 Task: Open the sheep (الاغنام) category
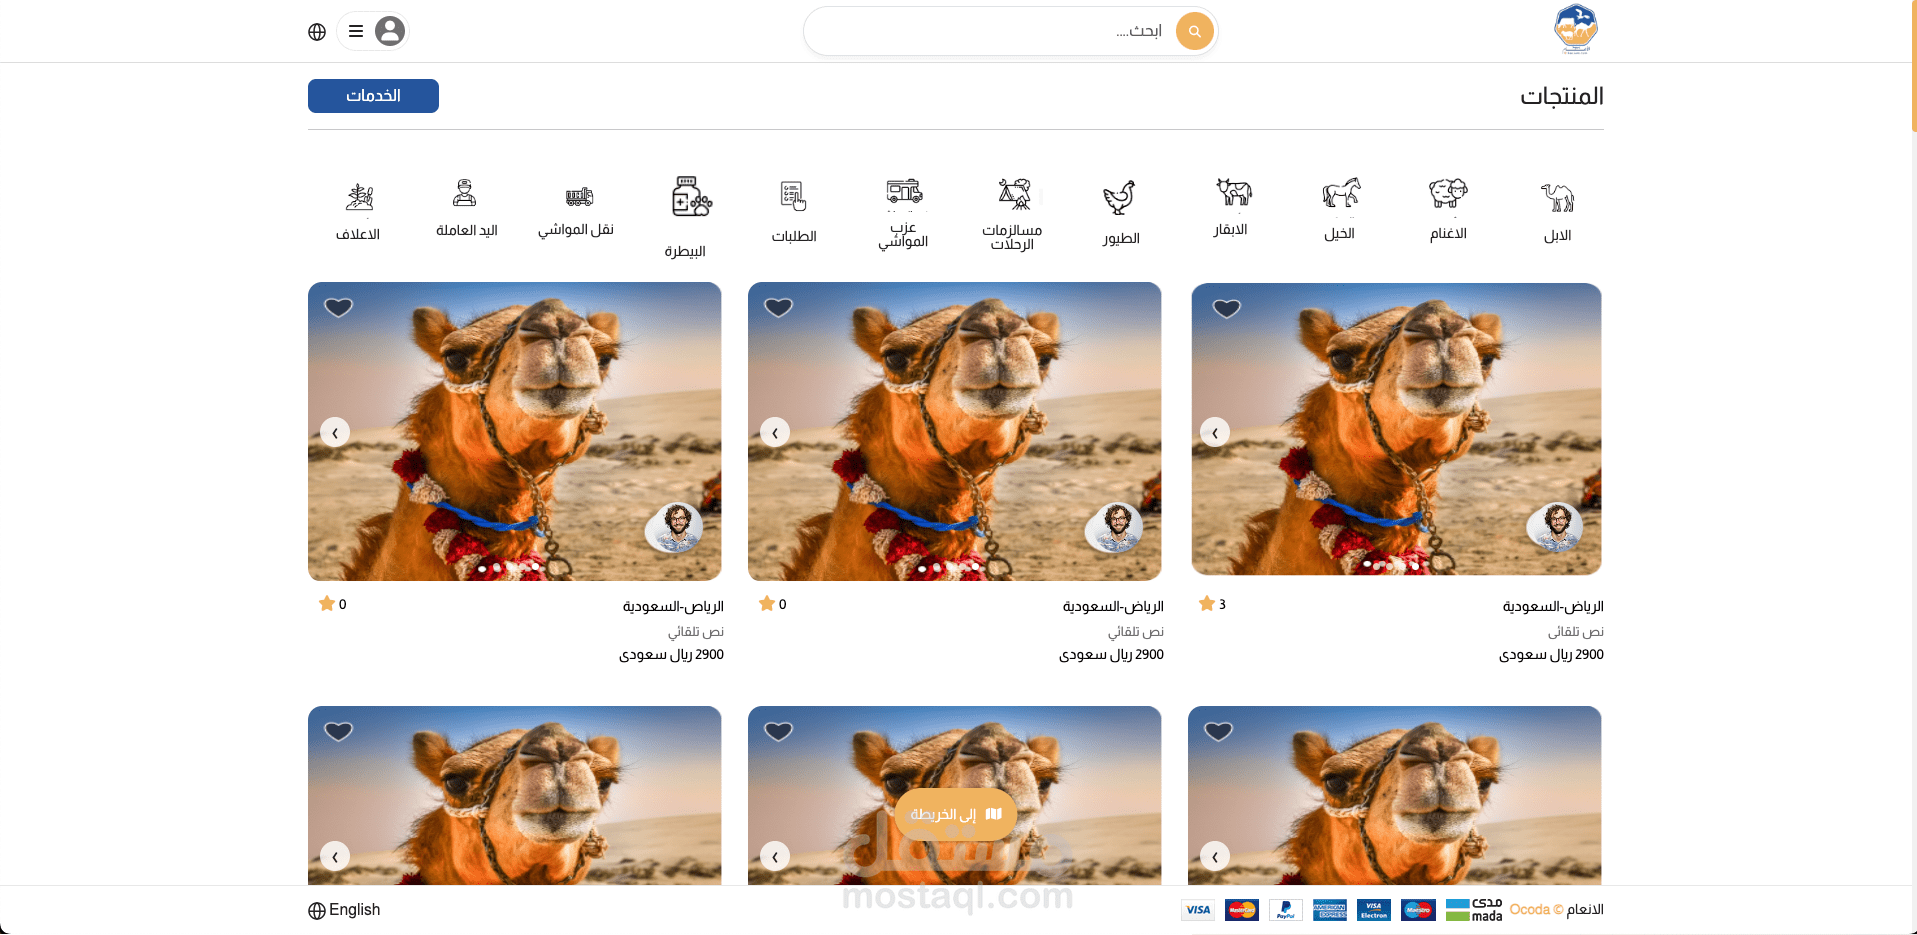(1448, 209)
